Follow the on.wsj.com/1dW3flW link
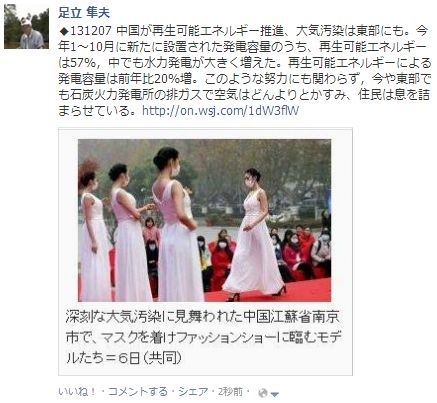The height and width of the screenshot is (403, 437). pos(220,111)
